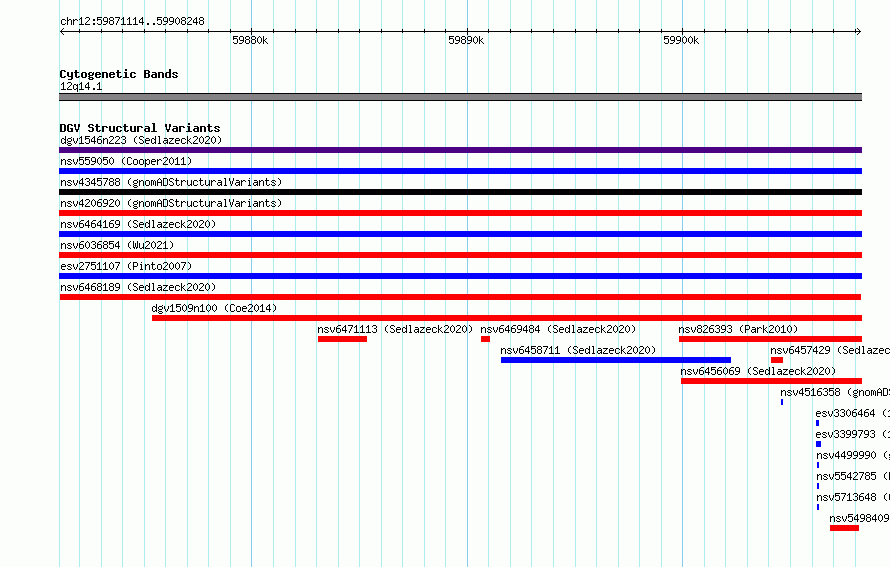Click the right scroll arrow on the ruler
890x567 pixels.
coord(858,32)
